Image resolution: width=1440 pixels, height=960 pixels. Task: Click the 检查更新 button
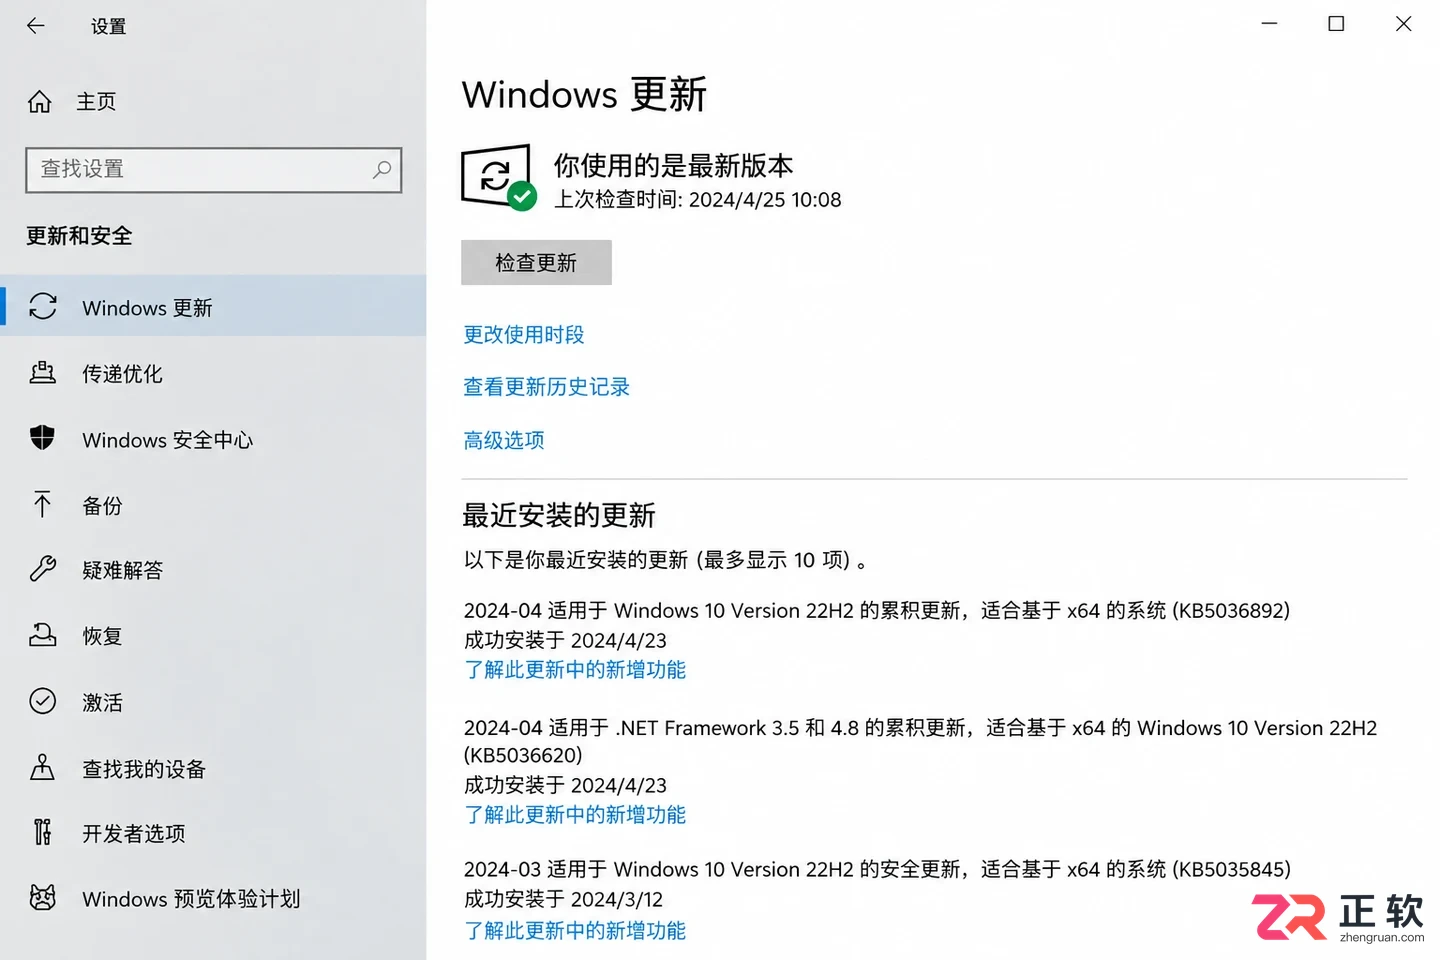pyautogui.click(x=536, y=262)
